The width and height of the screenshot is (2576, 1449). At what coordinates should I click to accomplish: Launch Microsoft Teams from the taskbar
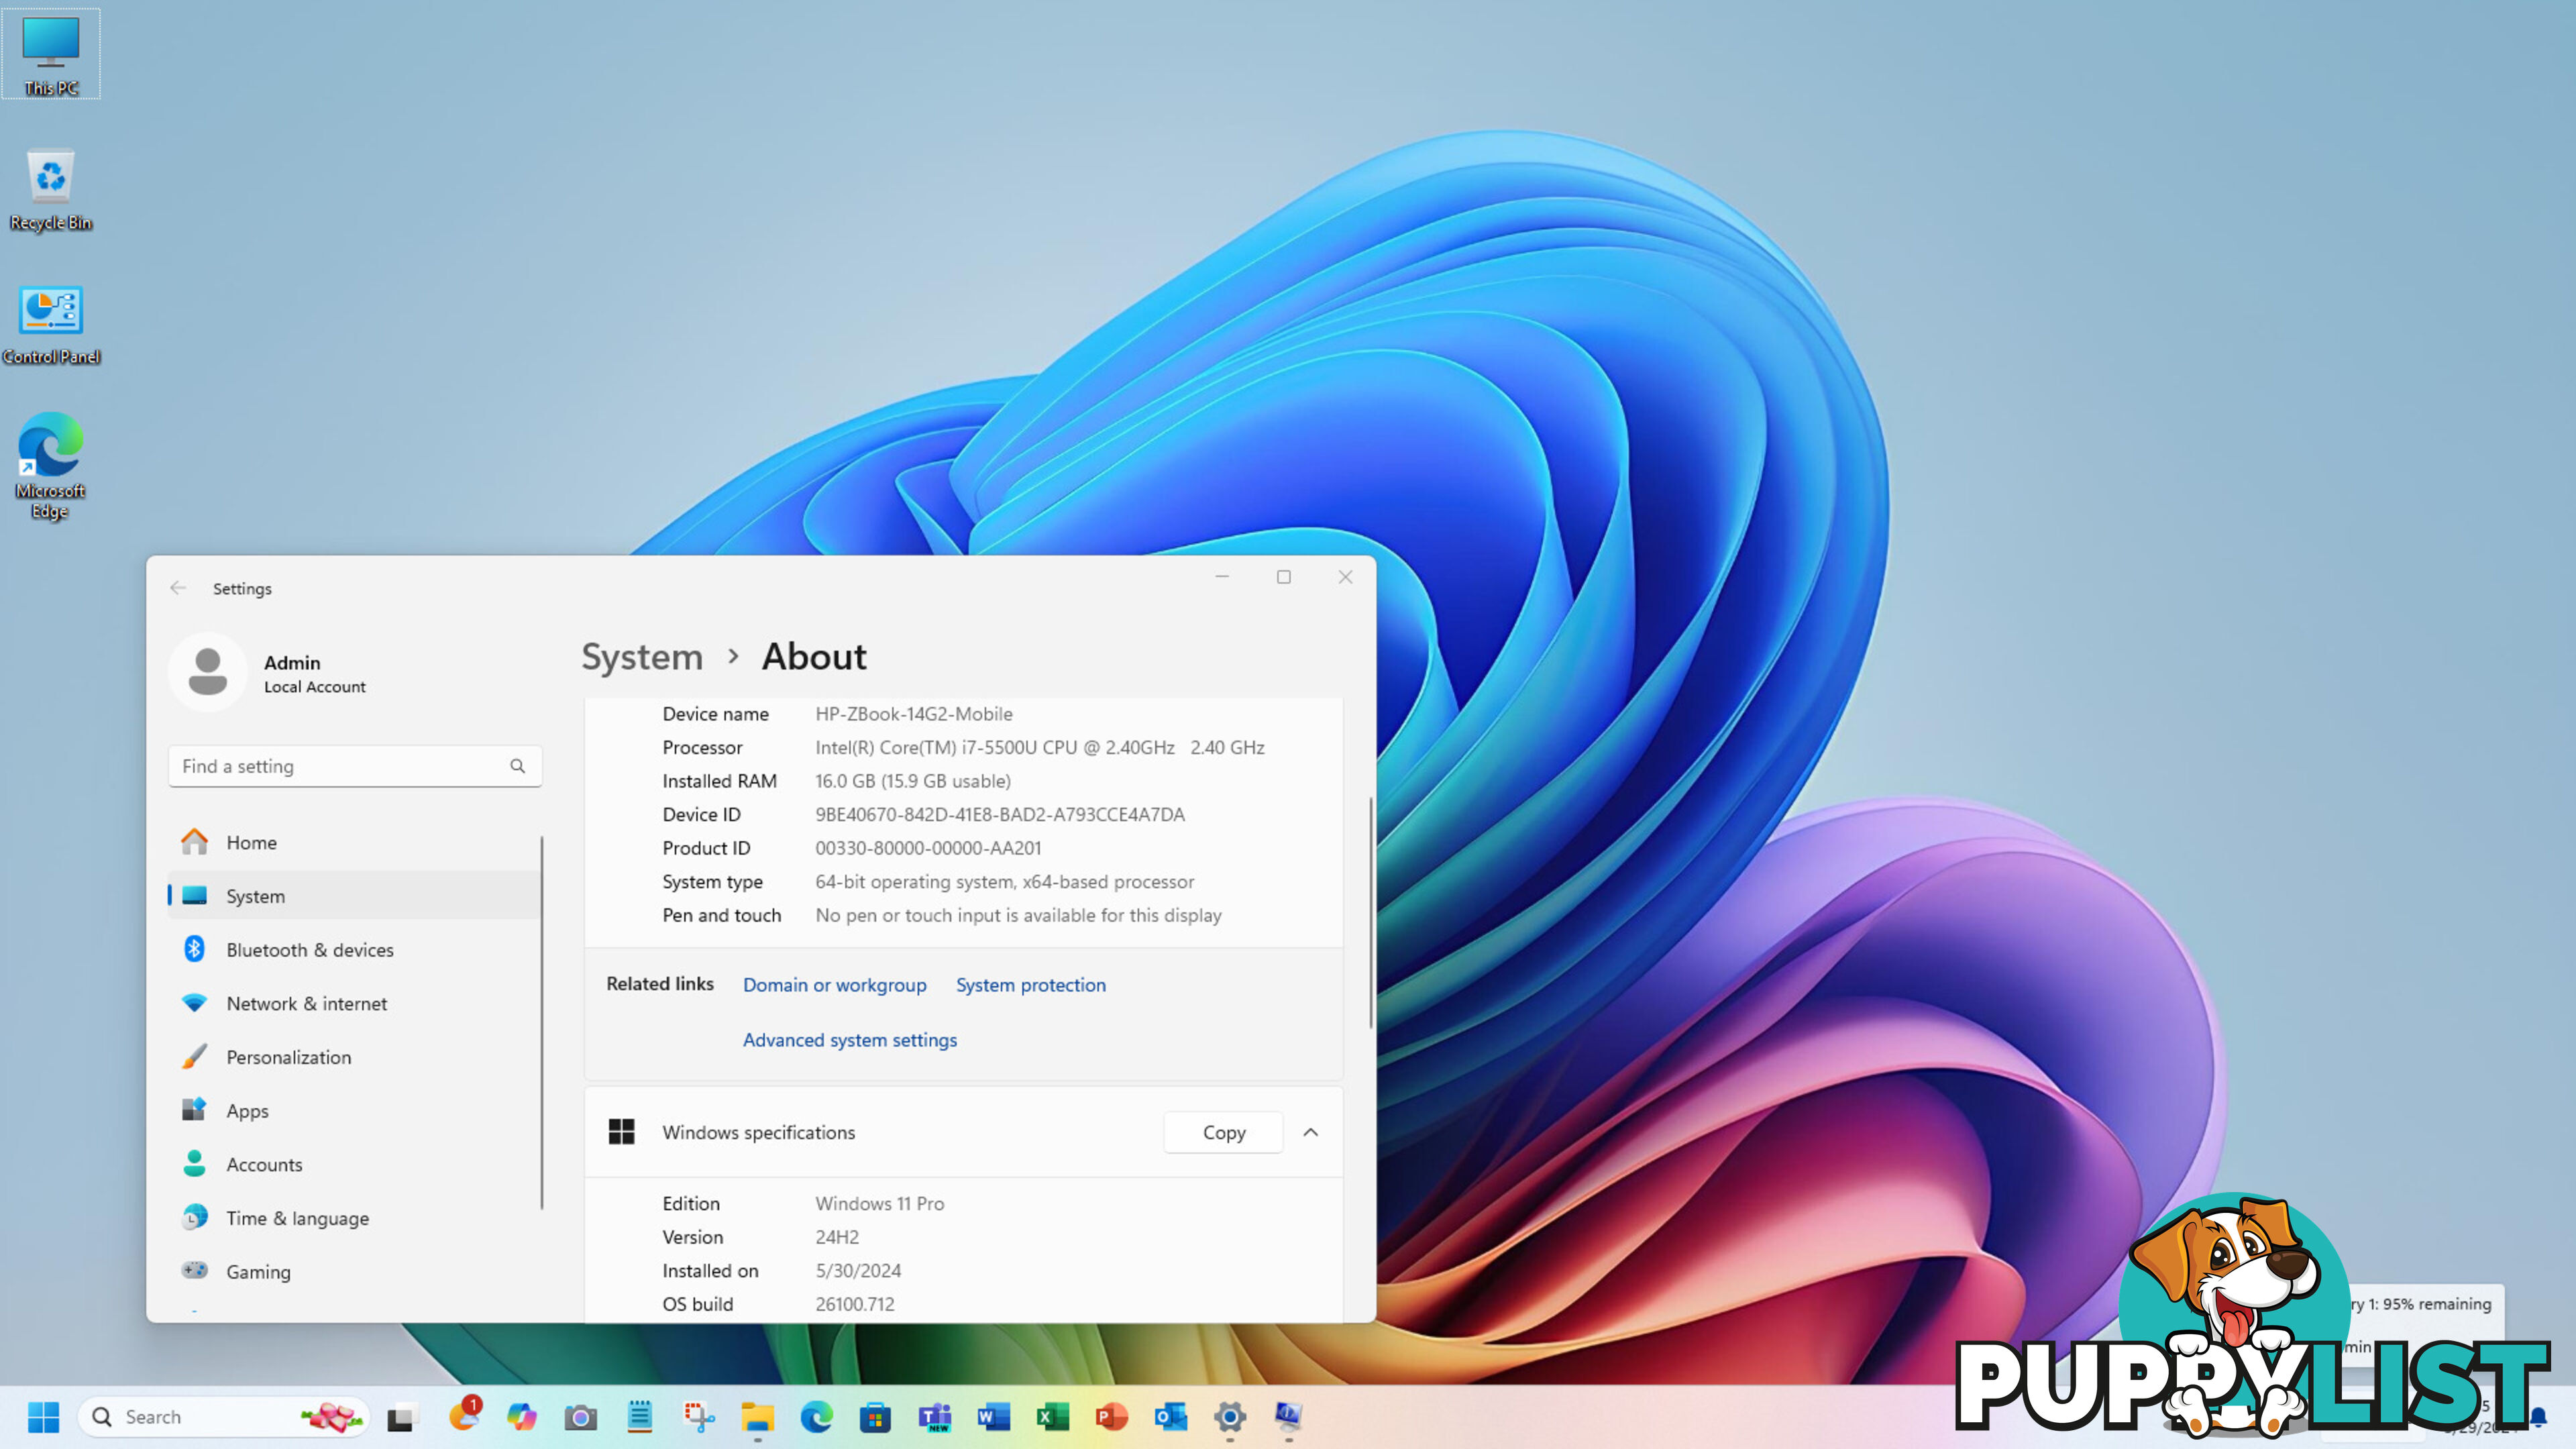pyautogui.click(x=934, y=1416)
